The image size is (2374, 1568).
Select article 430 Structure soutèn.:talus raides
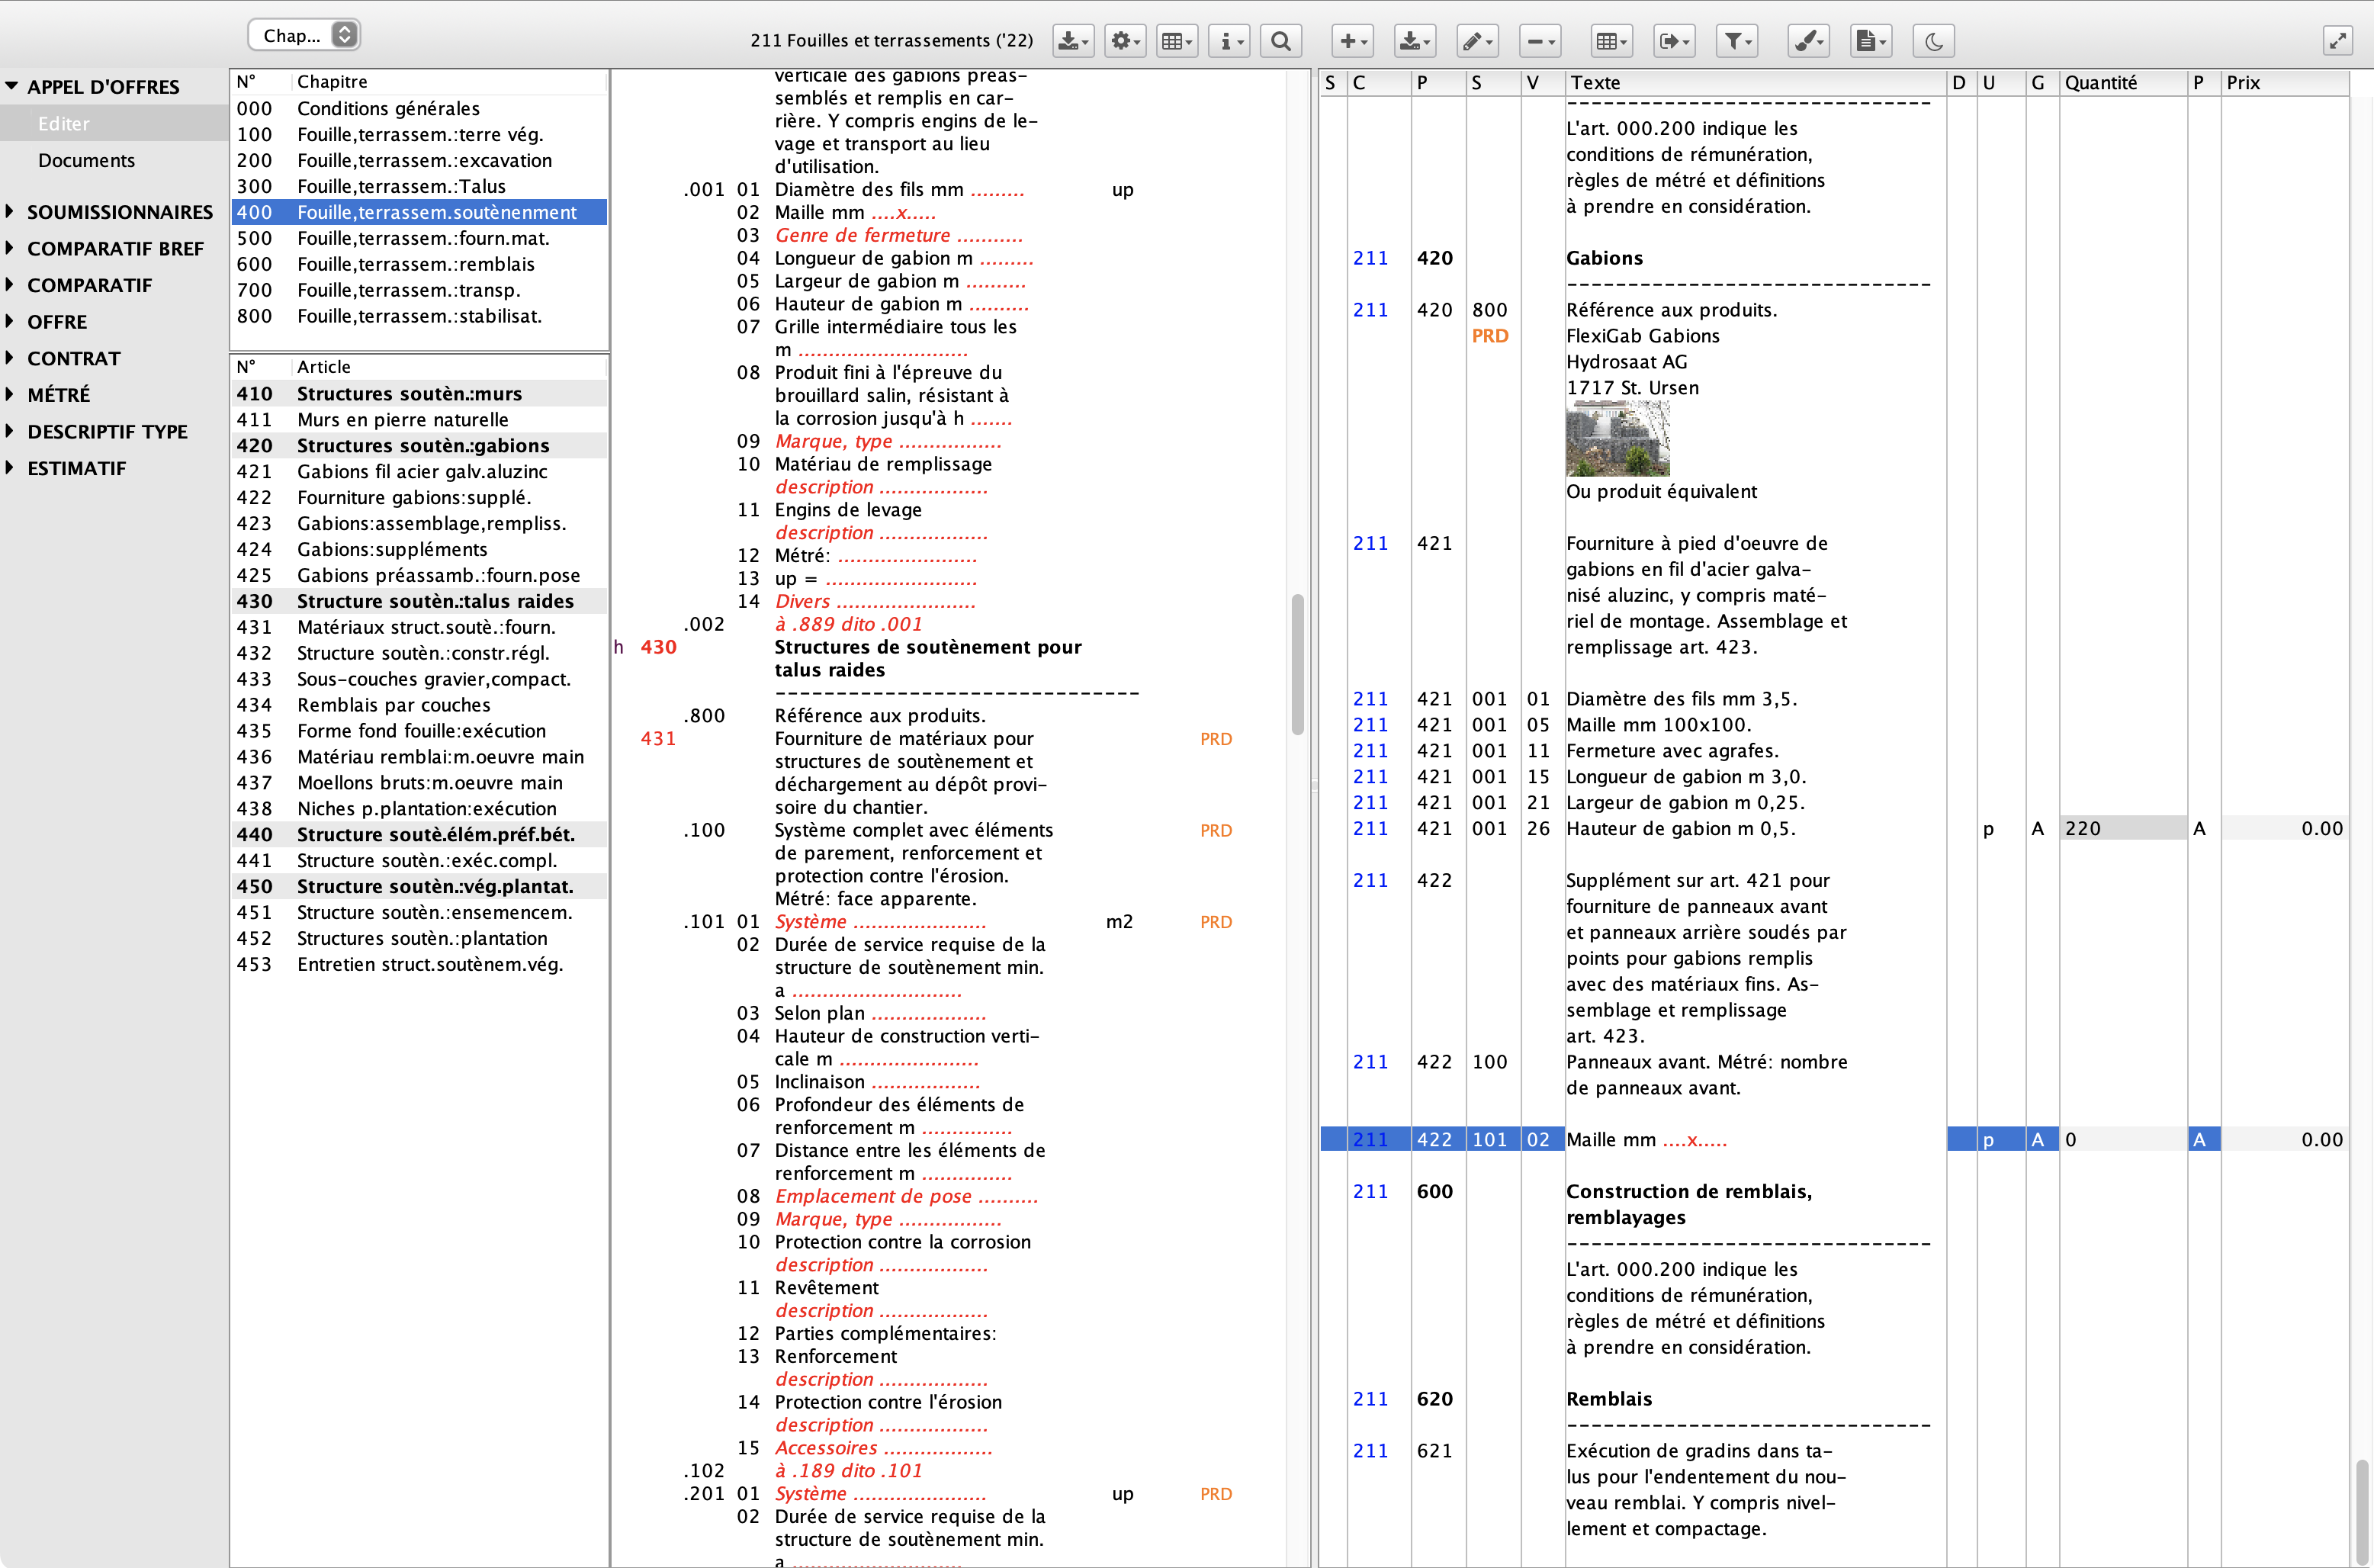tap(419, 601)
